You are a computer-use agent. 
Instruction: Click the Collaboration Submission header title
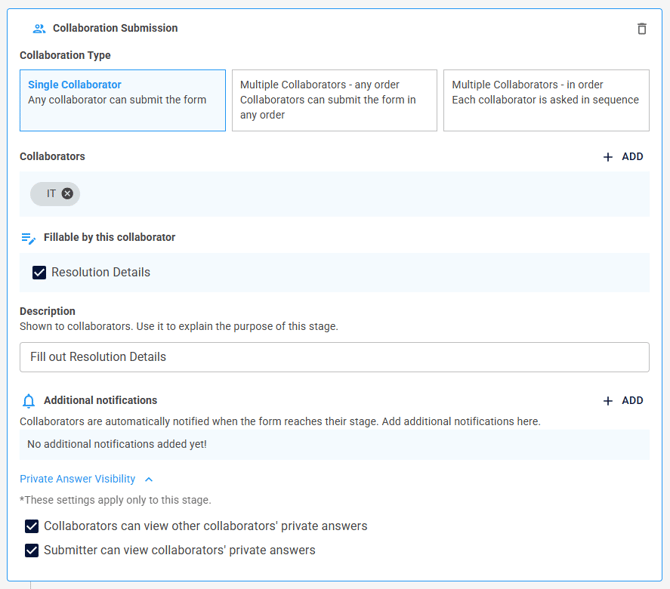point(115,28)
